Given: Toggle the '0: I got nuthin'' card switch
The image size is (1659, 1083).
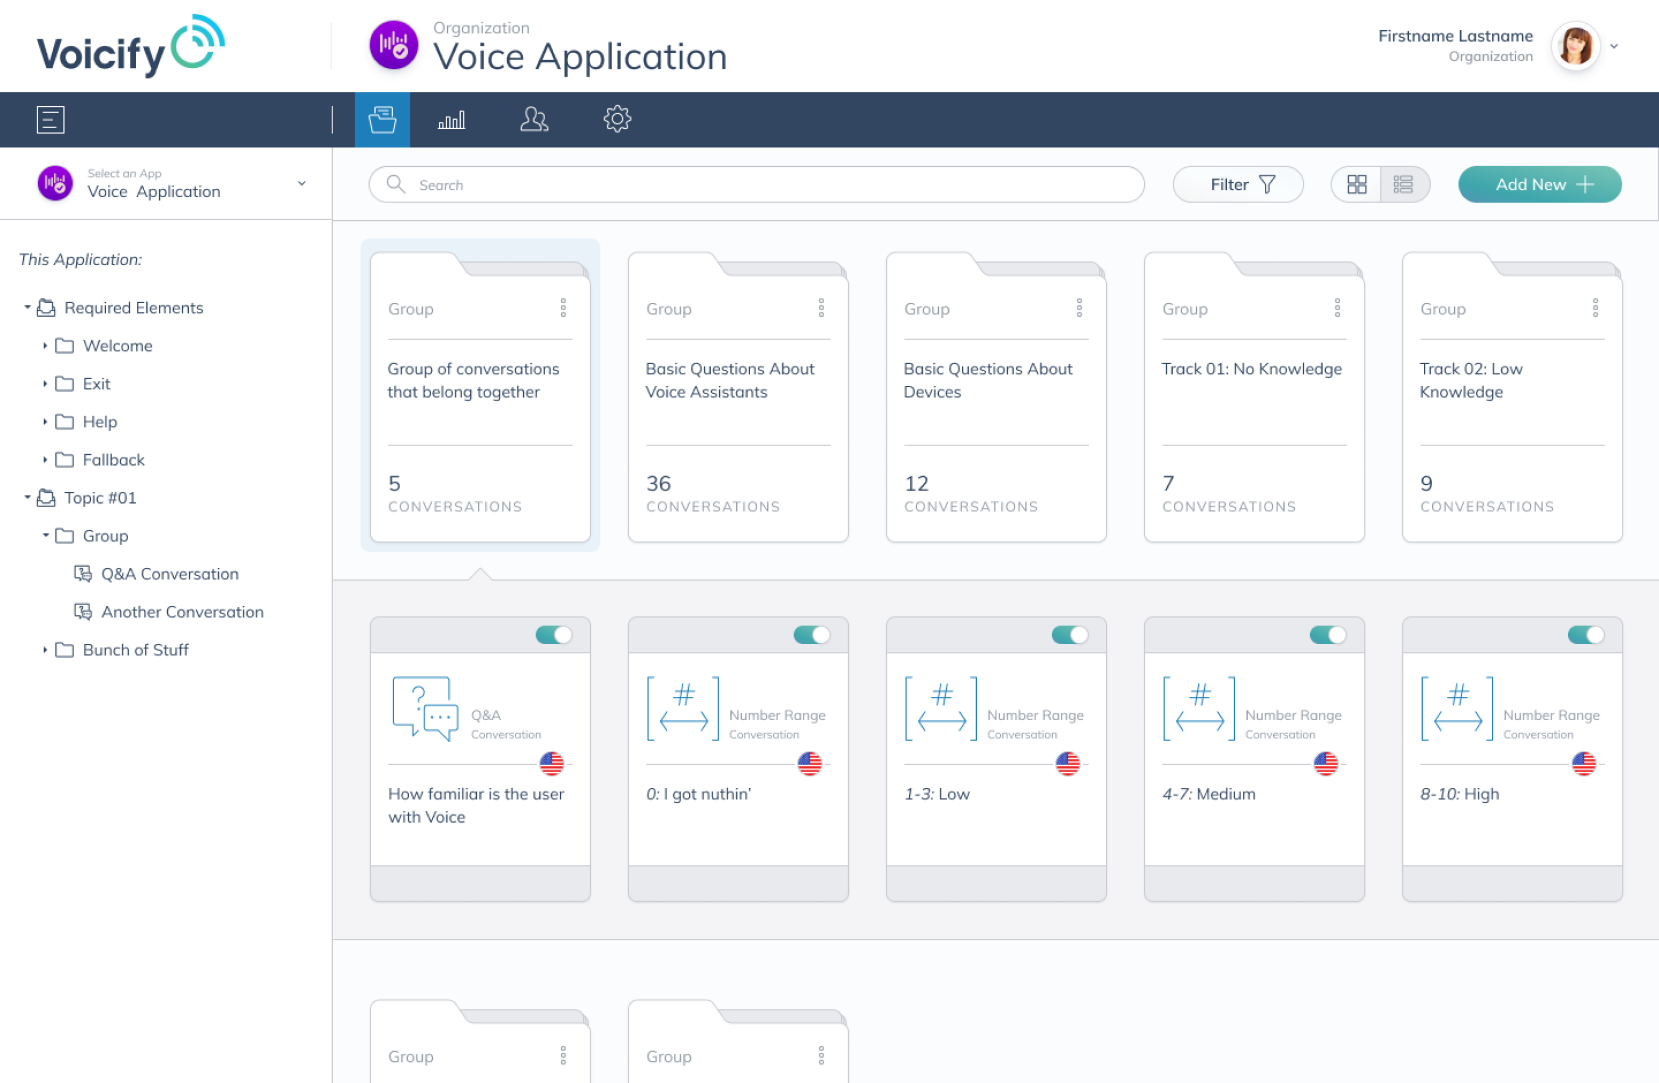Looking at the screenshot, I should point(812,635).
